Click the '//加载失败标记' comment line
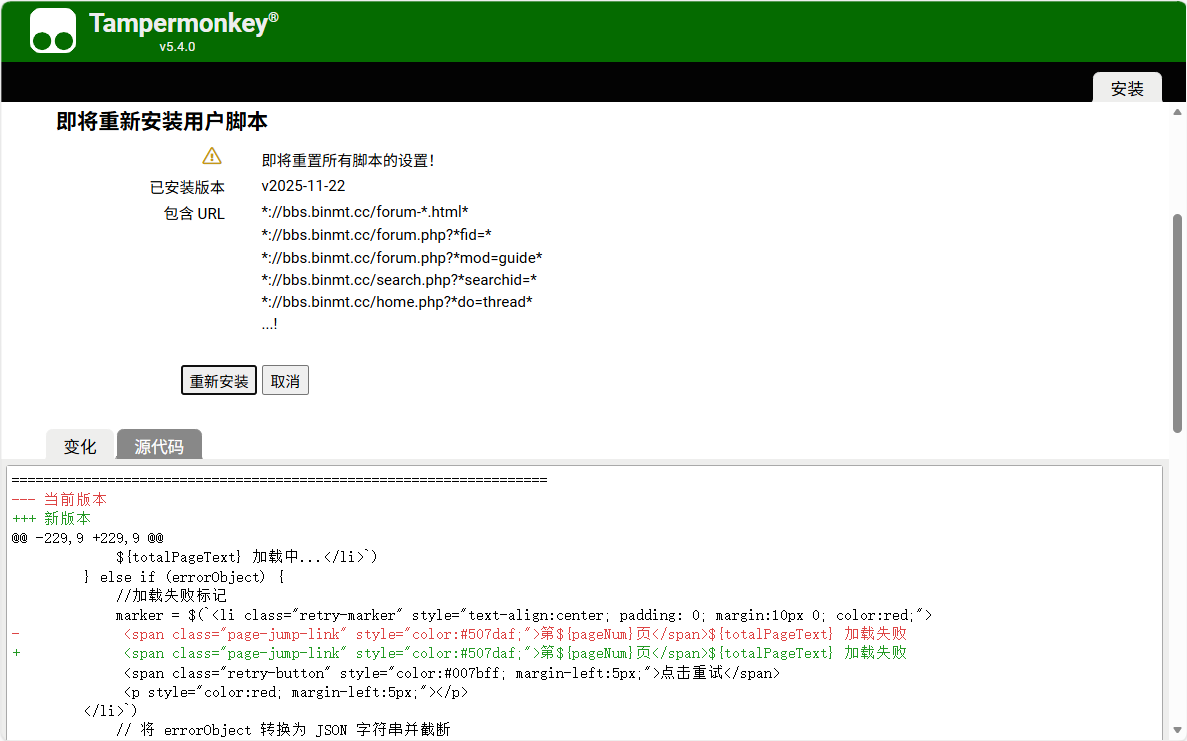 point(171,596)
